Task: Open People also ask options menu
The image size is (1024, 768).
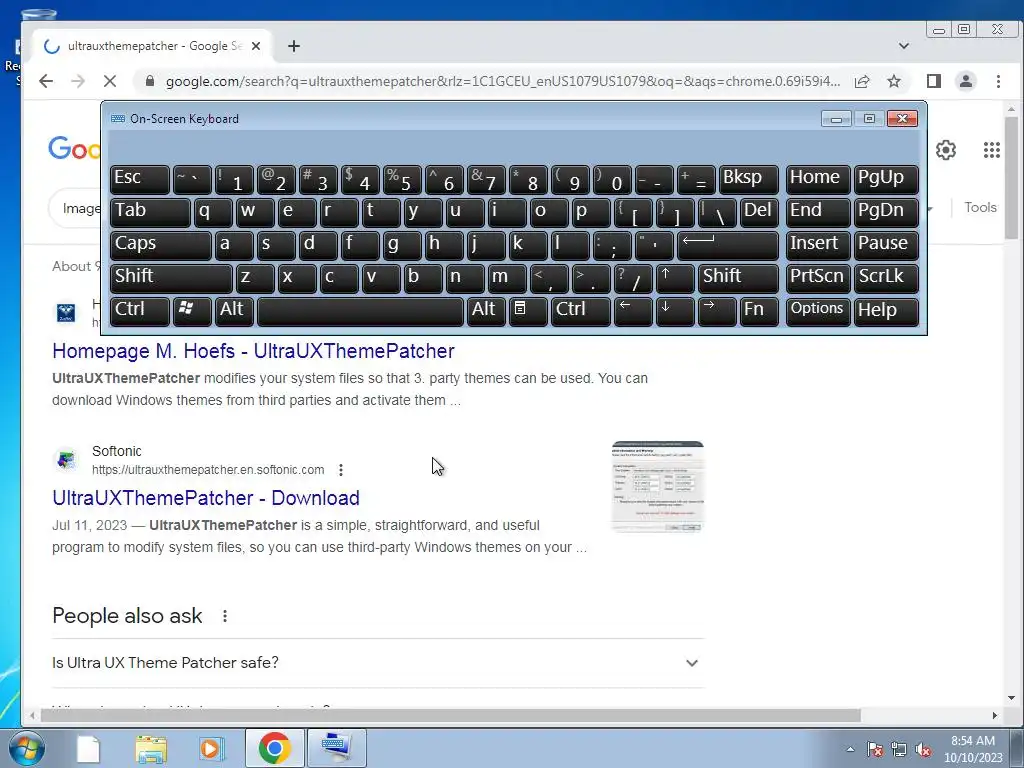Action: pyautogui.click(x=225, y=616)
